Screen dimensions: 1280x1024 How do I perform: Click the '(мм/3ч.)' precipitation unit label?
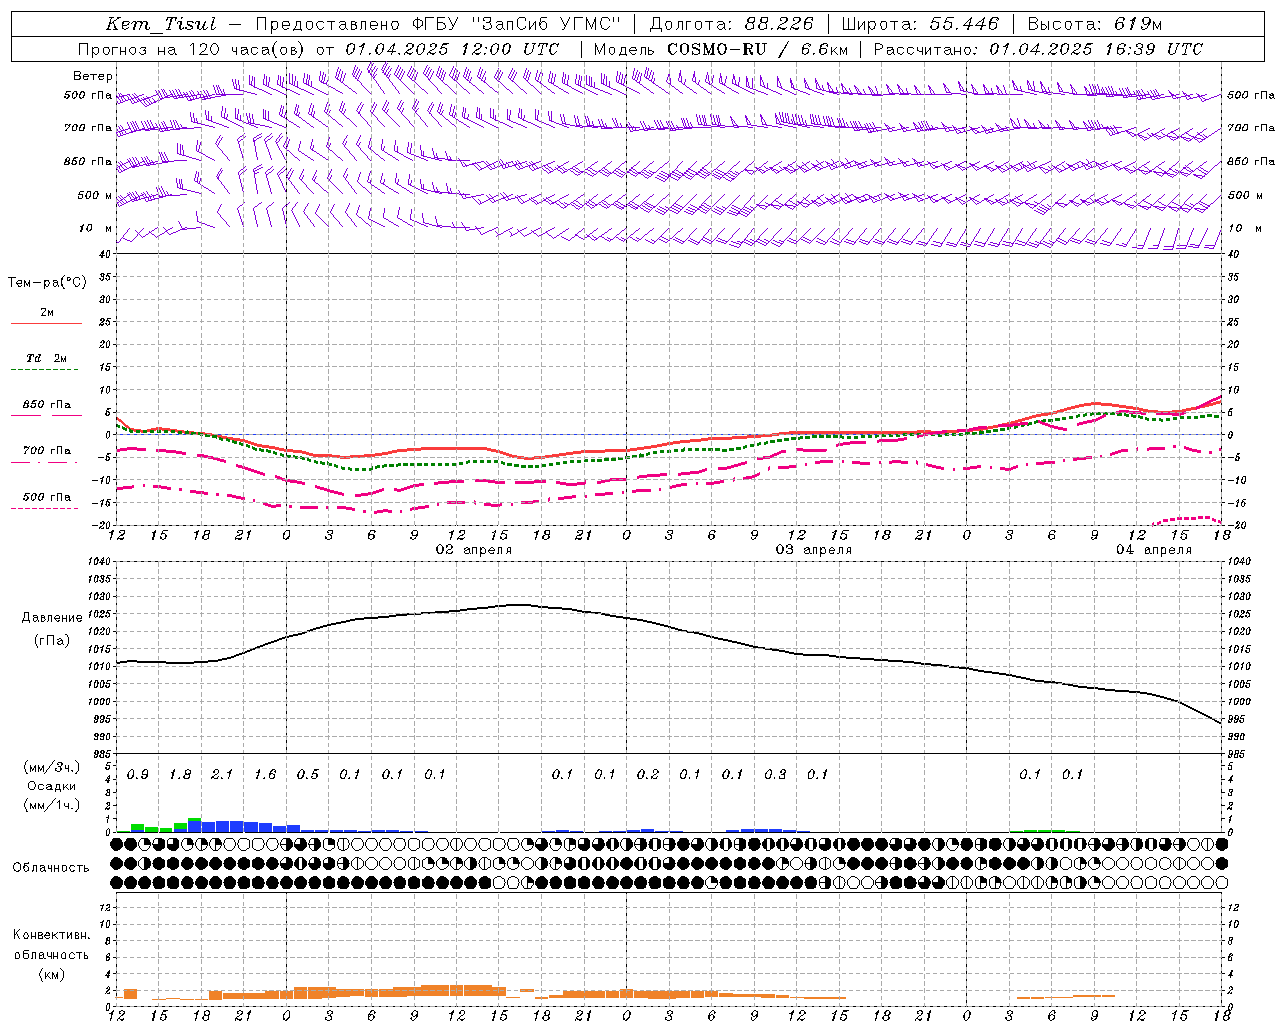click(52, 767)
